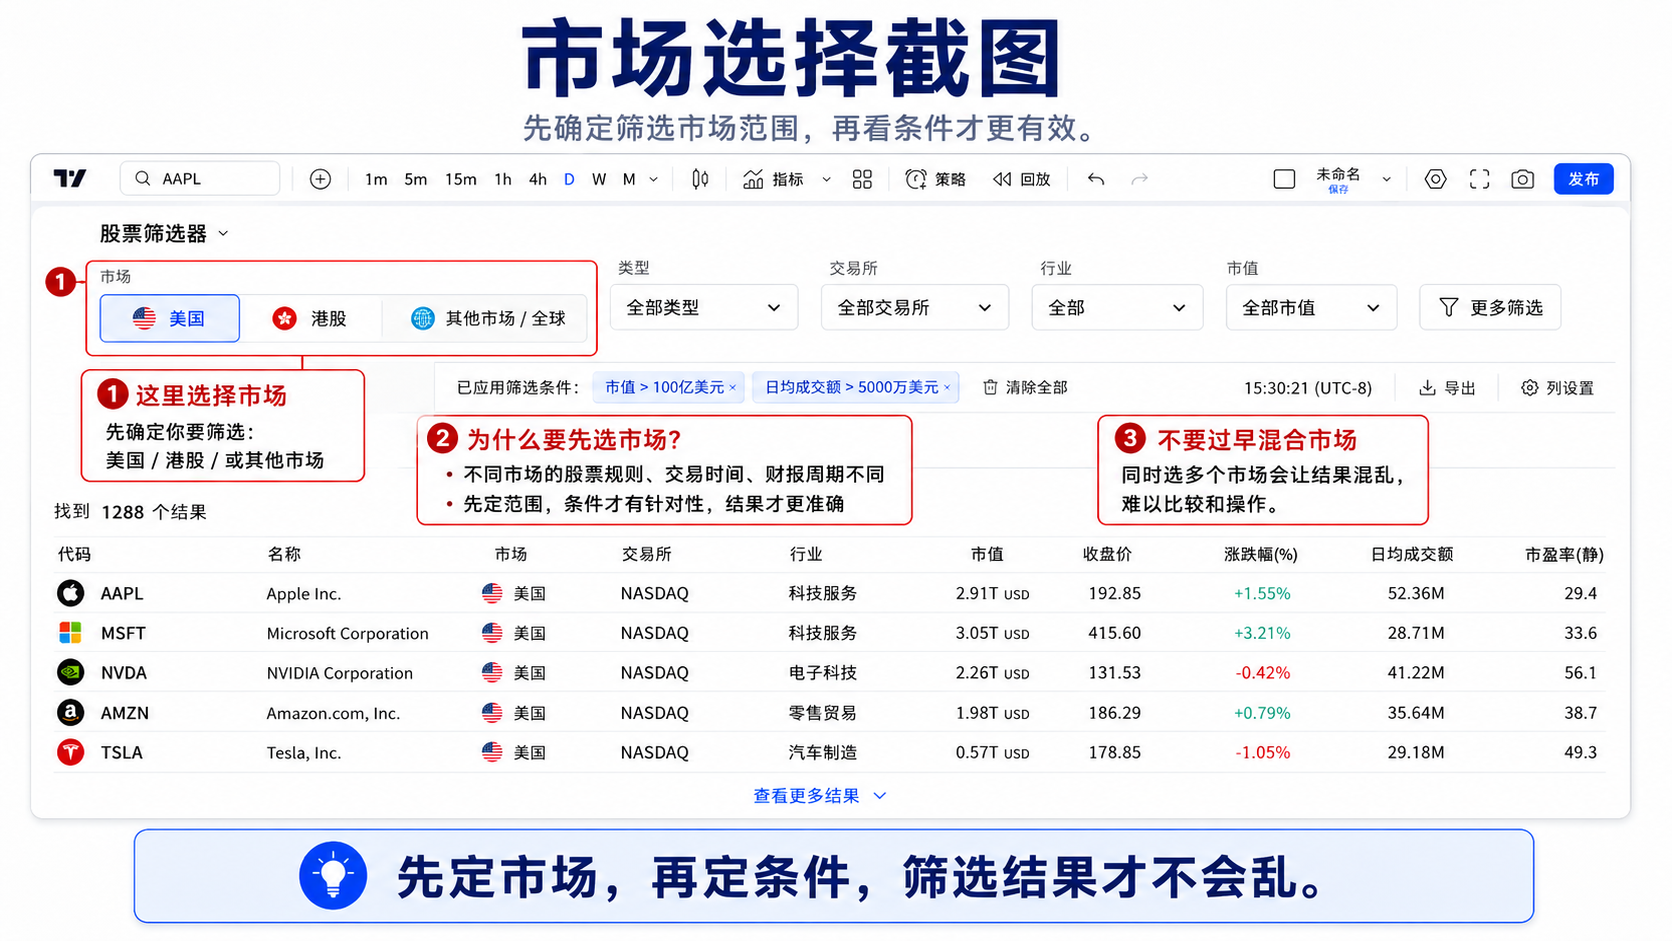
Task: Select the W weekly timeframe
Action: (599, 179)
